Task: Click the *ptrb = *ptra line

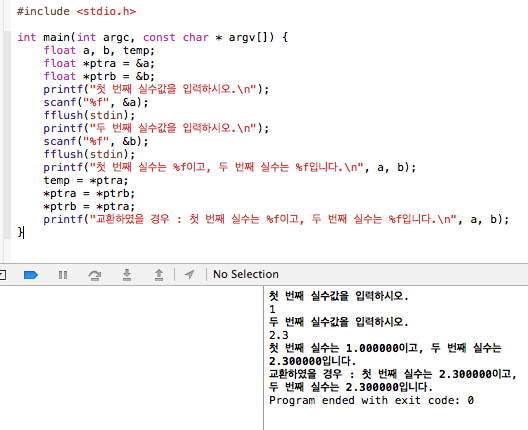Action: 89,206
